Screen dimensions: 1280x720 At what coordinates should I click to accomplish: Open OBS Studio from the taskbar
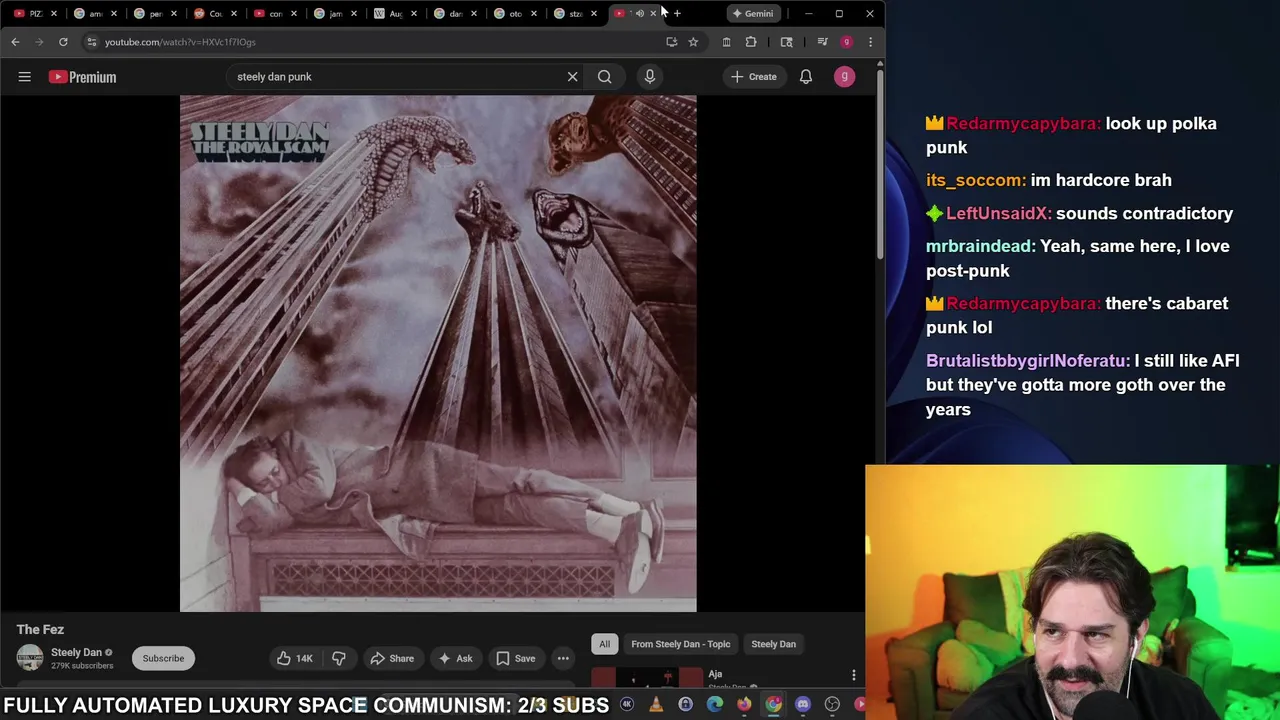832,705
